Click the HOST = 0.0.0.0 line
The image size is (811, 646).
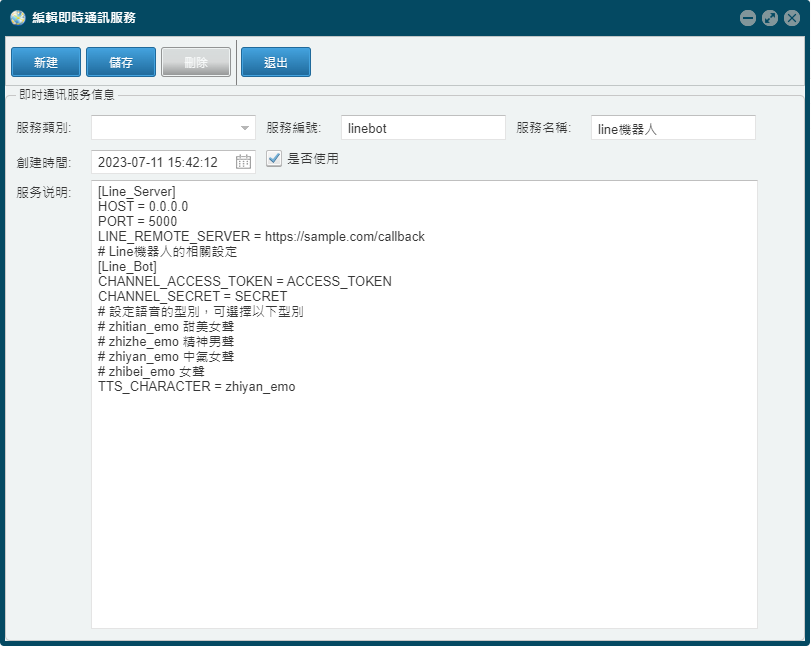click(x=143, y=206)
